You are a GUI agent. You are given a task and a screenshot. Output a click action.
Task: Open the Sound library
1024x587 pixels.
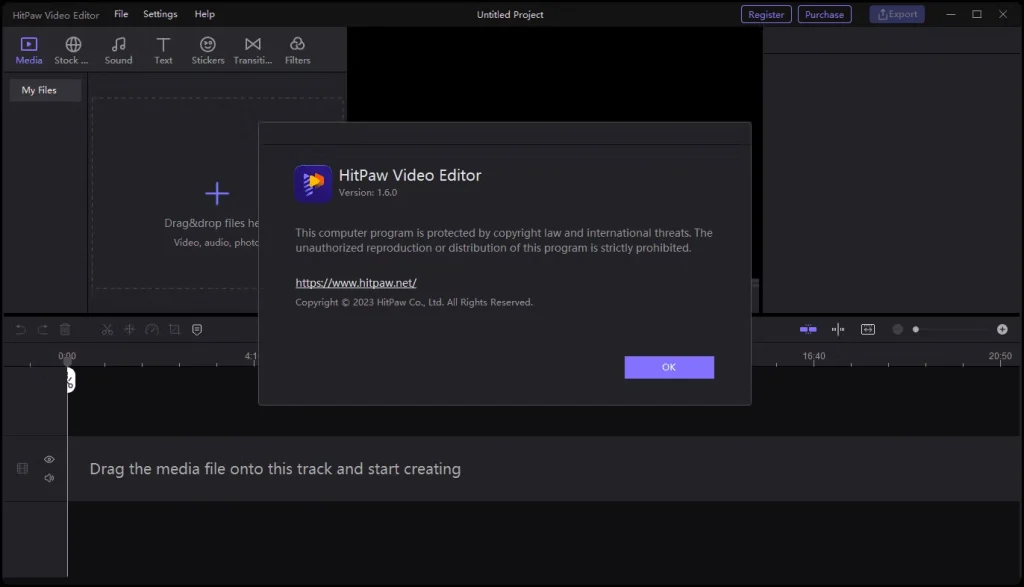coord(118,50)
